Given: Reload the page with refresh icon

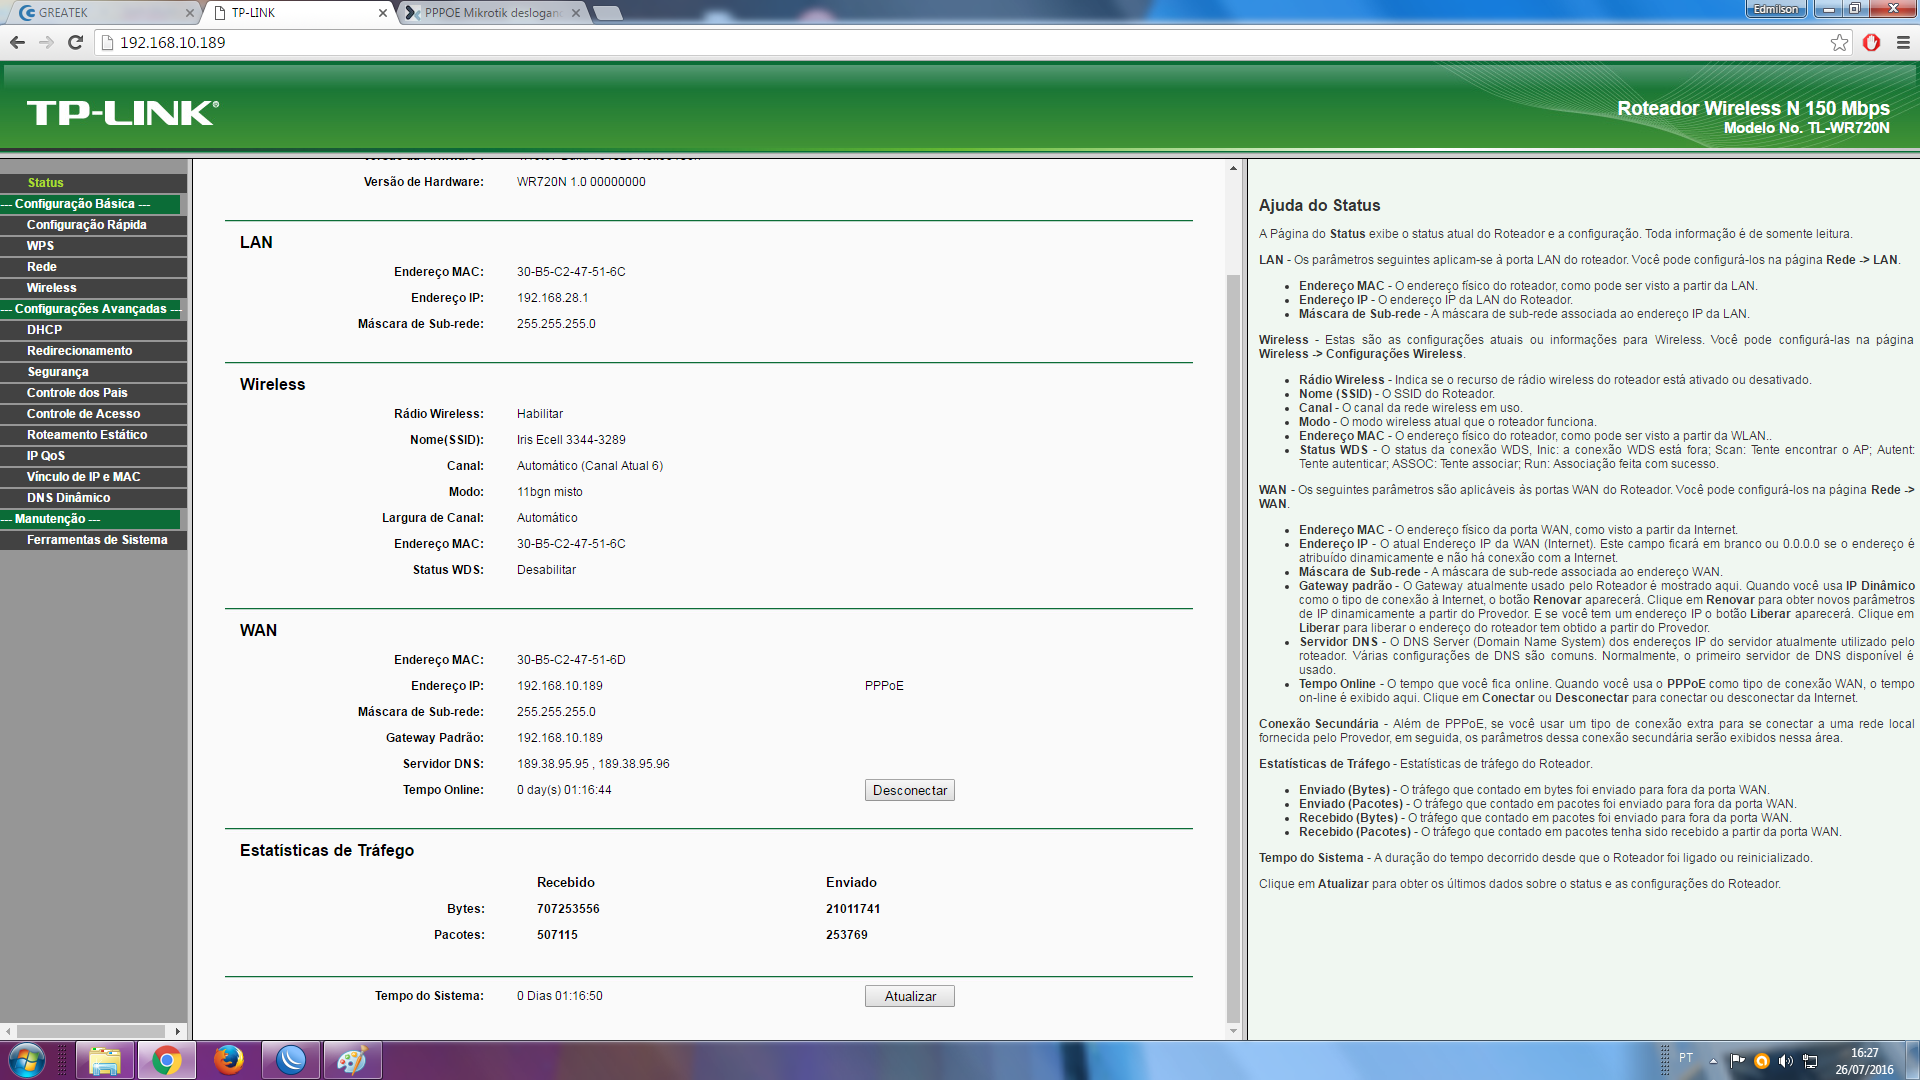Looking at the screenshot, I should 75,42.
